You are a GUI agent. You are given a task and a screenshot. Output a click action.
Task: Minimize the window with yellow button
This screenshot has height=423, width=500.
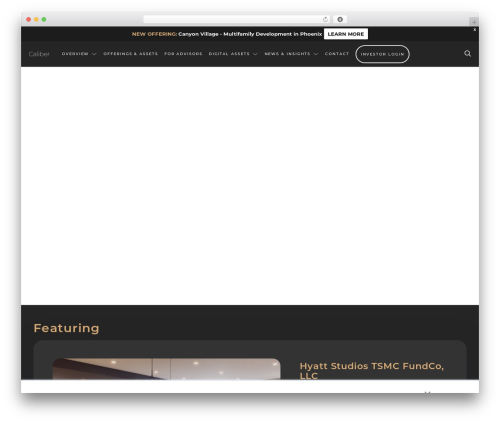(36, 19)
